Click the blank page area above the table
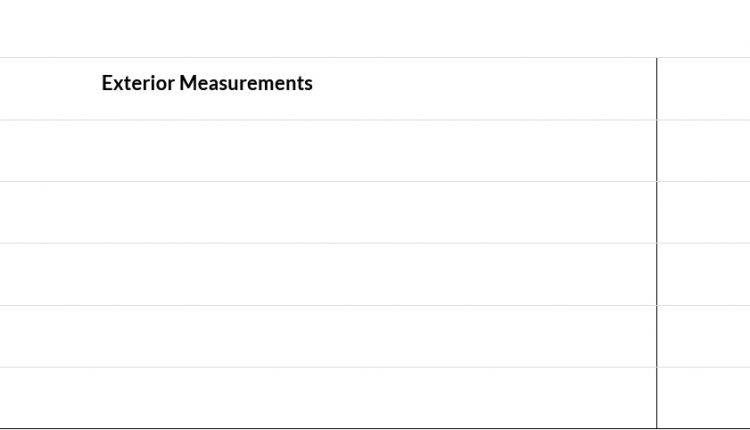The width and height of the screenshot is (750, 430). pyautogui.click(x=375, y=28)
